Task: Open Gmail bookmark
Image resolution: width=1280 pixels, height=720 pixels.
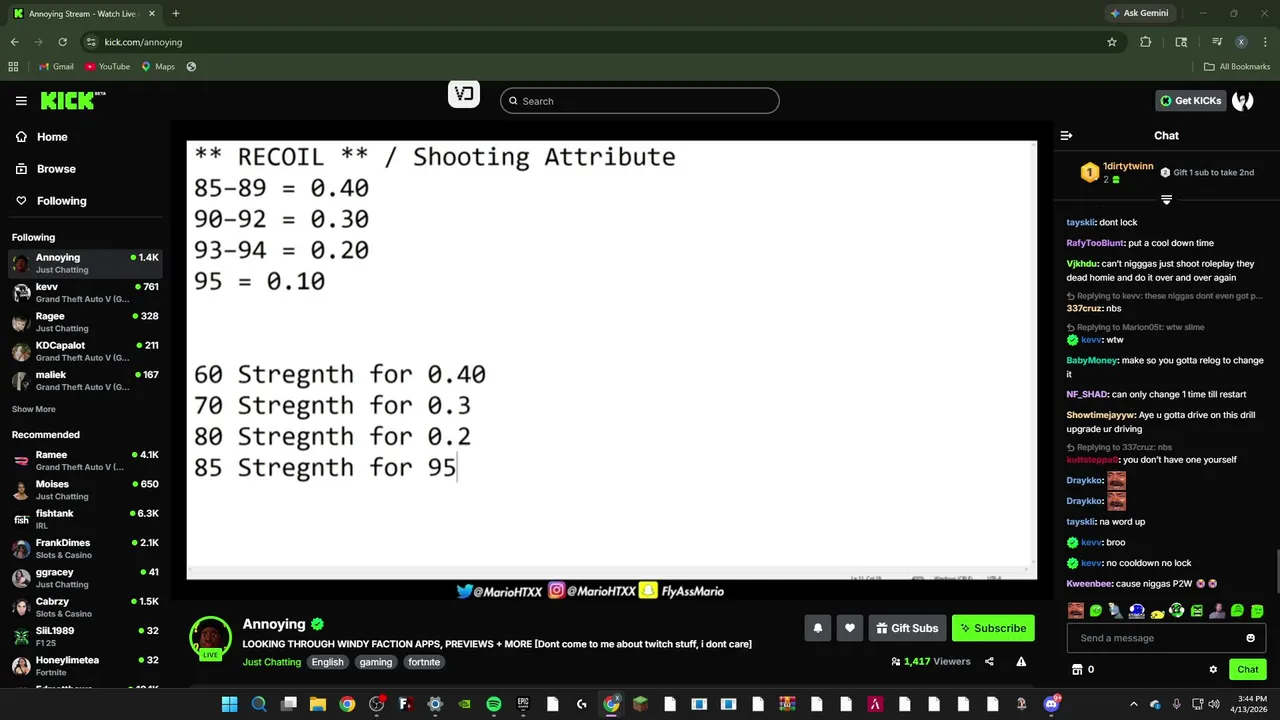Action: 56,67
